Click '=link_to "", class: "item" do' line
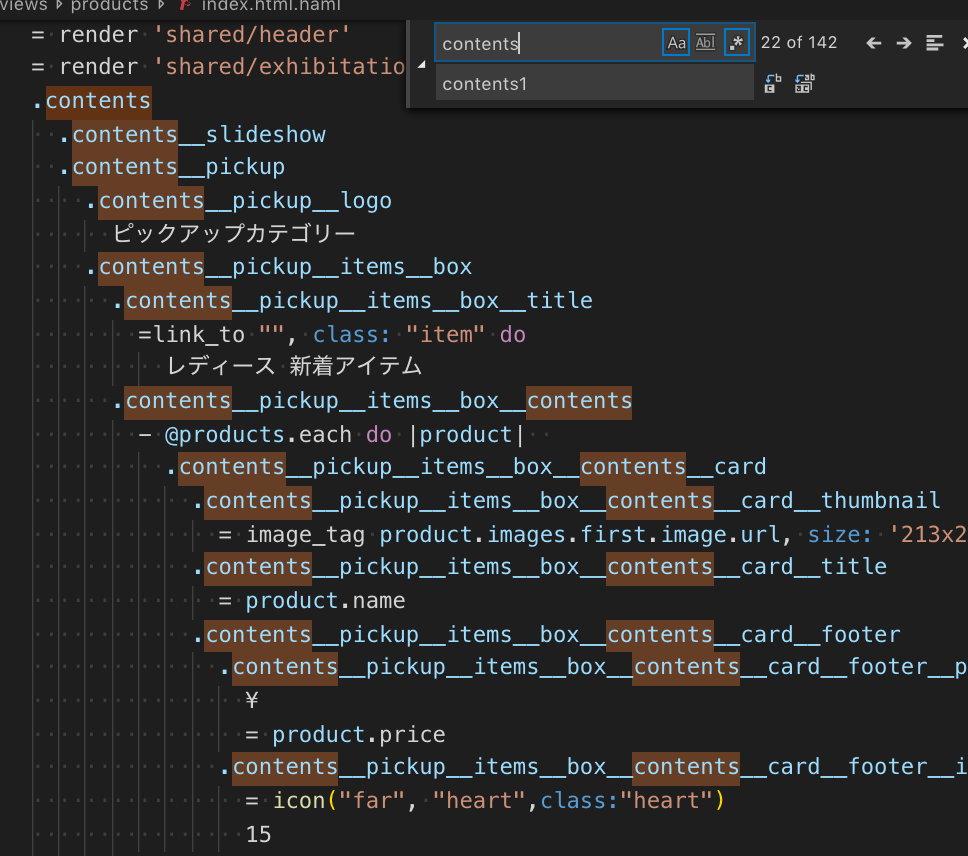Image resolution: width=968 pixels, height=856 pixels. (332, 335)
